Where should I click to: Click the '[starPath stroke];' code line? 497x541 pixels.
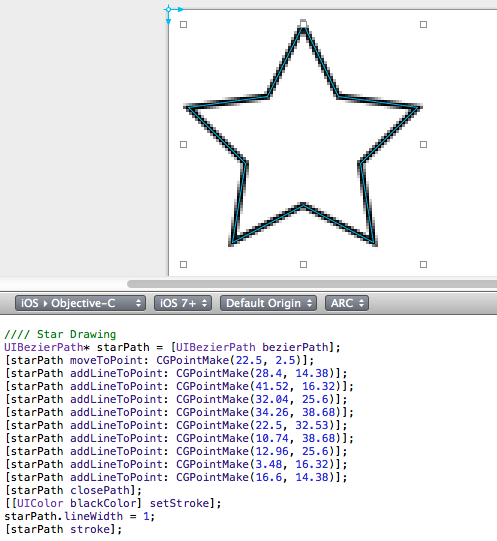click(x=64, y=530)
